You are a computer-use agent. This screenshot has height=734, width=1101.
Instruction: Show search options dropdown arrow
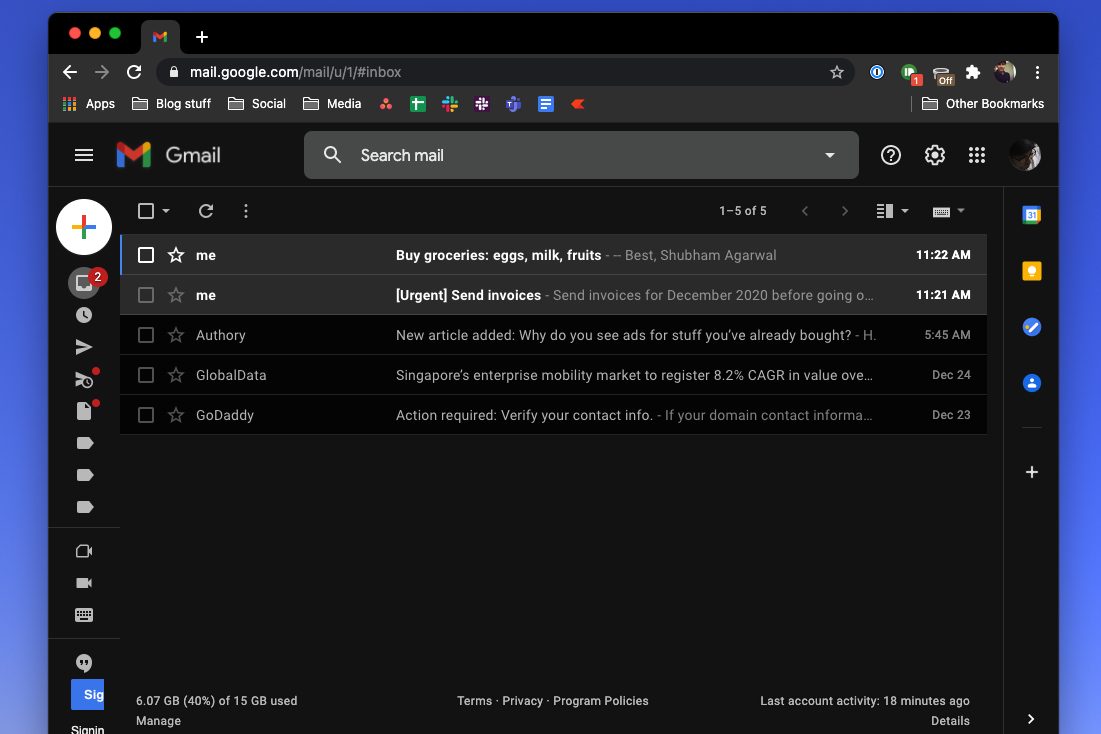(x=829, y=155)
